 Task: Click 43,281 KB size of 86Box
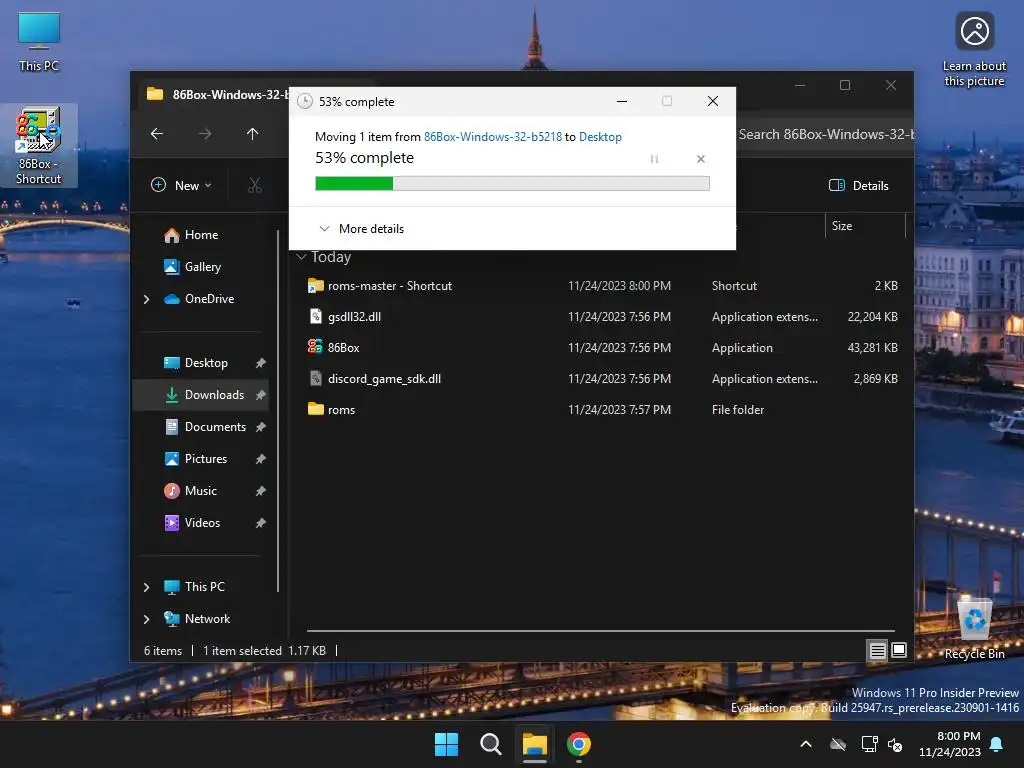pos(872,348)
